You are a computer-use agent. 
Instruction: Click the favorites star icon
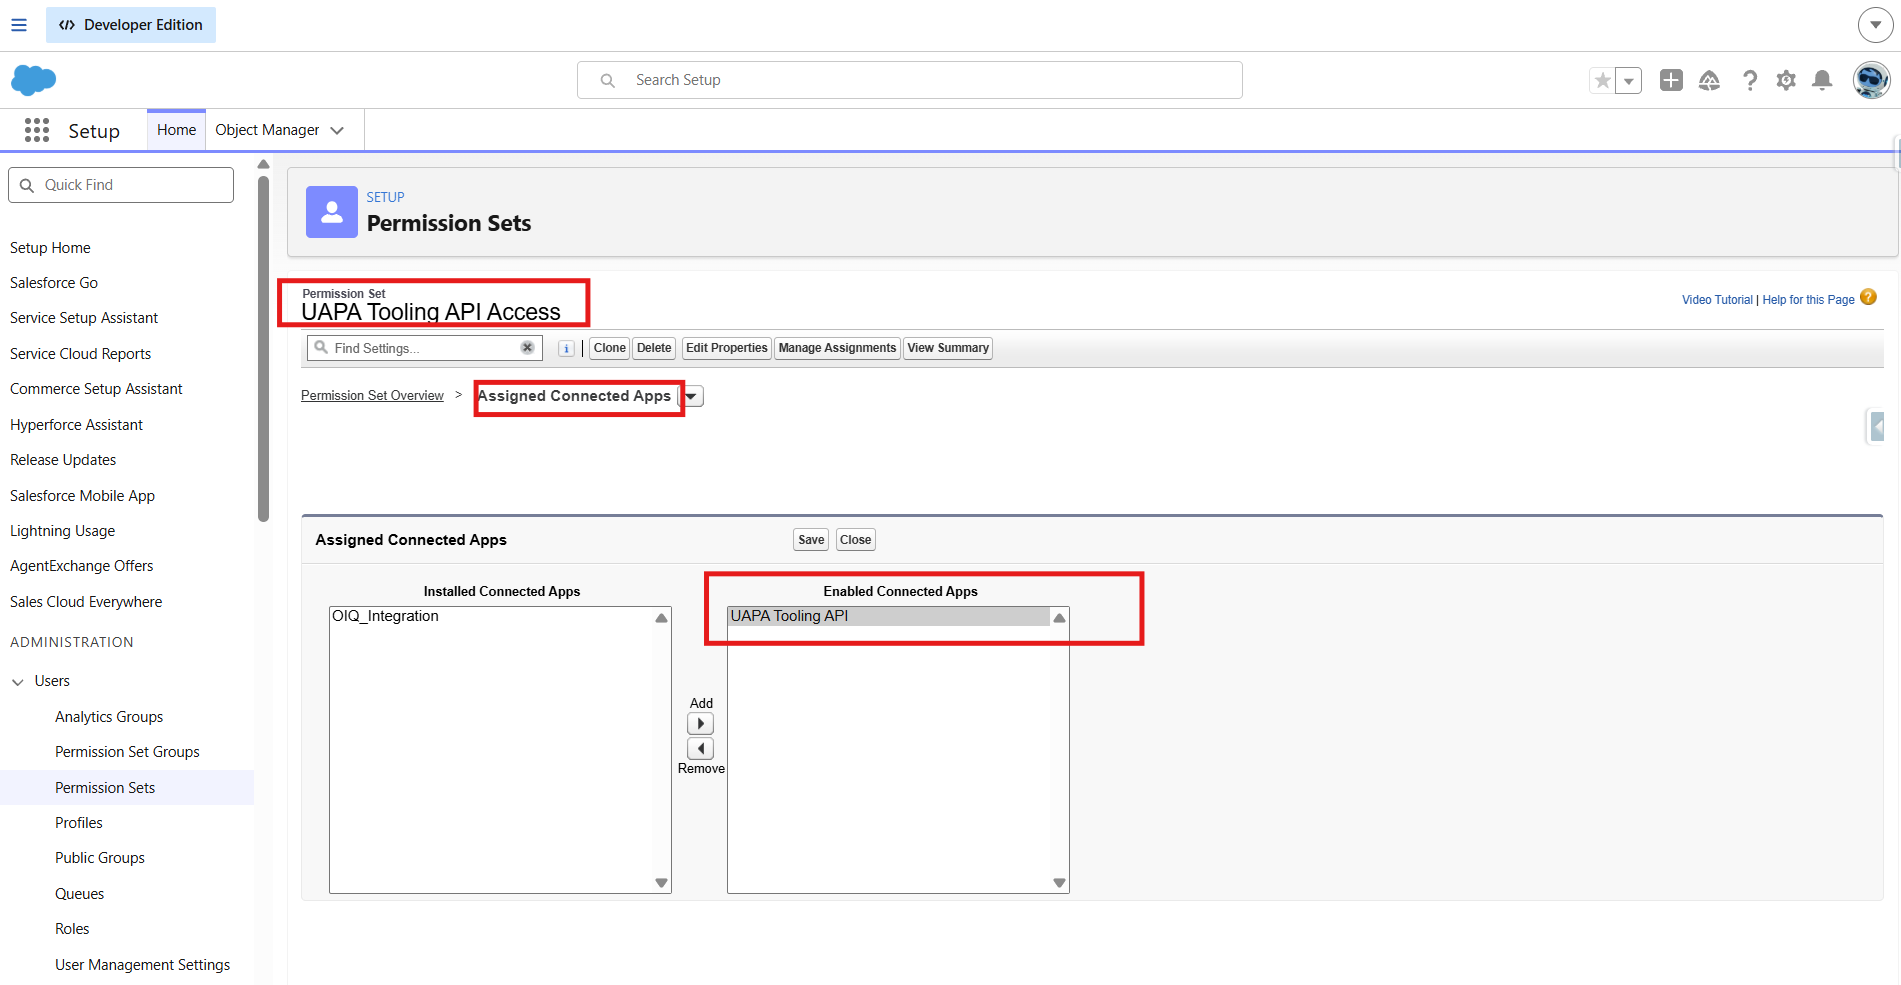(1603, 80)
